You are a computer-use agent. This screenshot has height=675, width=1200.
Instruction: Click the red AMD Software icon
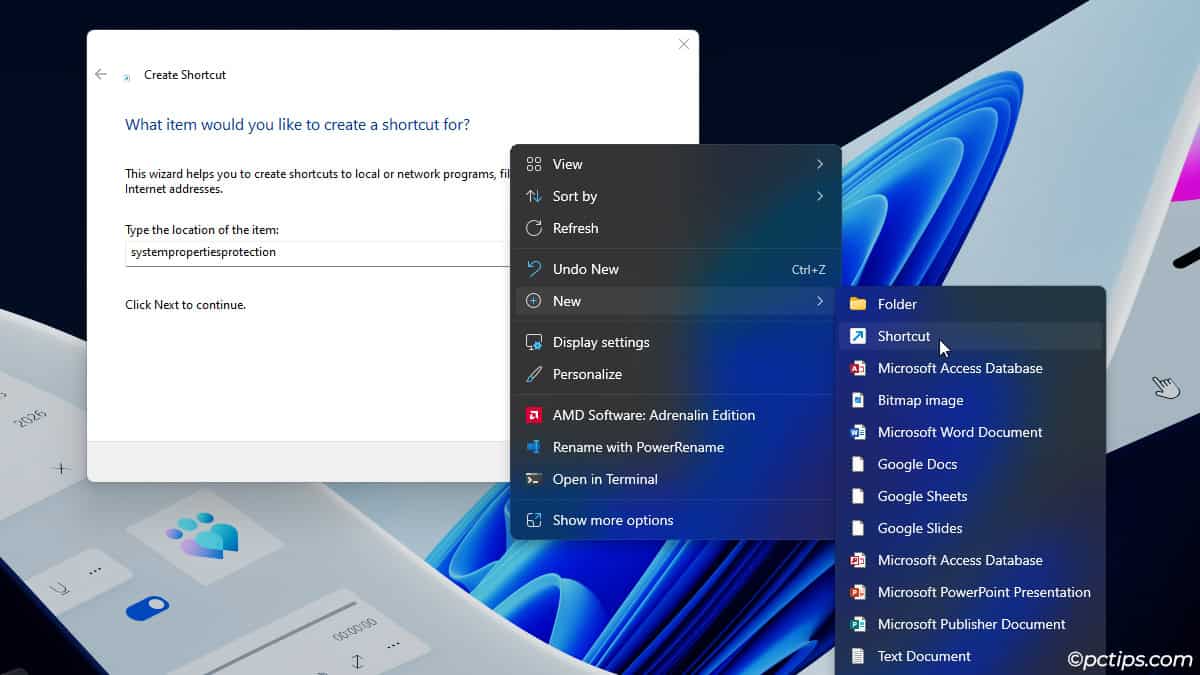(534, 415)
